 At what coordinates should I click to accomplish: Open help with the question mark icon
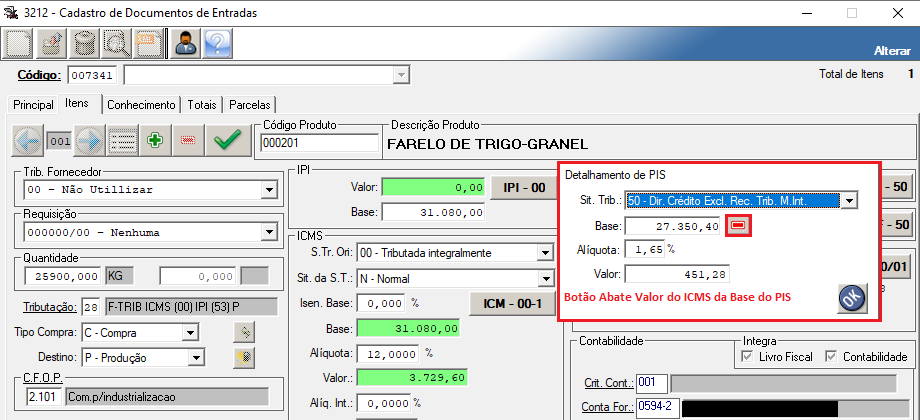pyautogui.click(x=217, y=43)
